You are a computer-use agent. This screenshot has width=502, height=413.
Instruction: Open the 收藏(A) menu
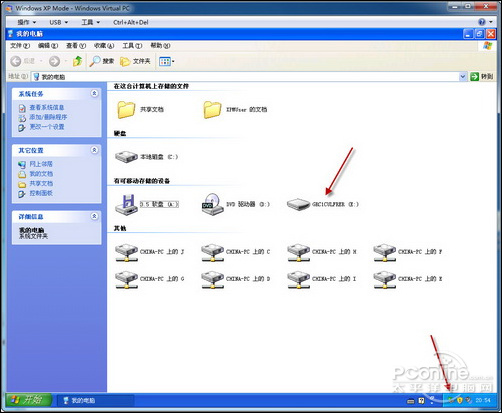(104, 46)
